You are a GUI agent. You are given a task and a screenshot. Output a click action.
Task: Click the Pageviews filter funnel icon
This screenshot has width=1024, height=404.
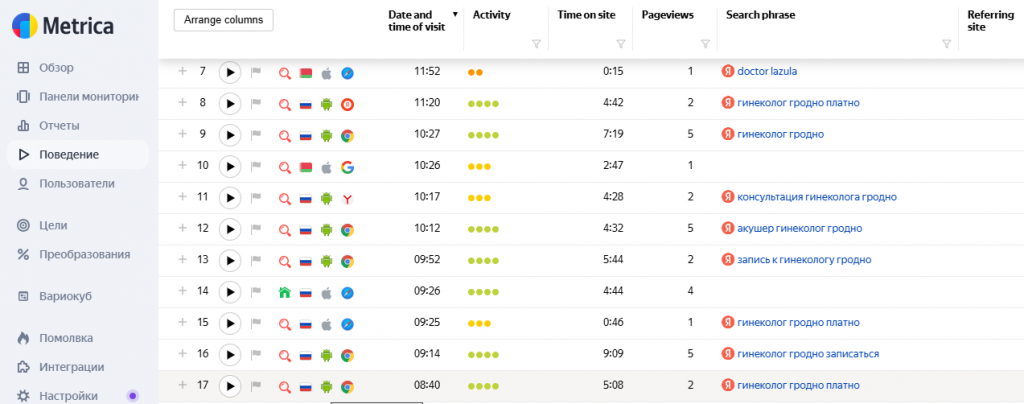click(705, 44)
